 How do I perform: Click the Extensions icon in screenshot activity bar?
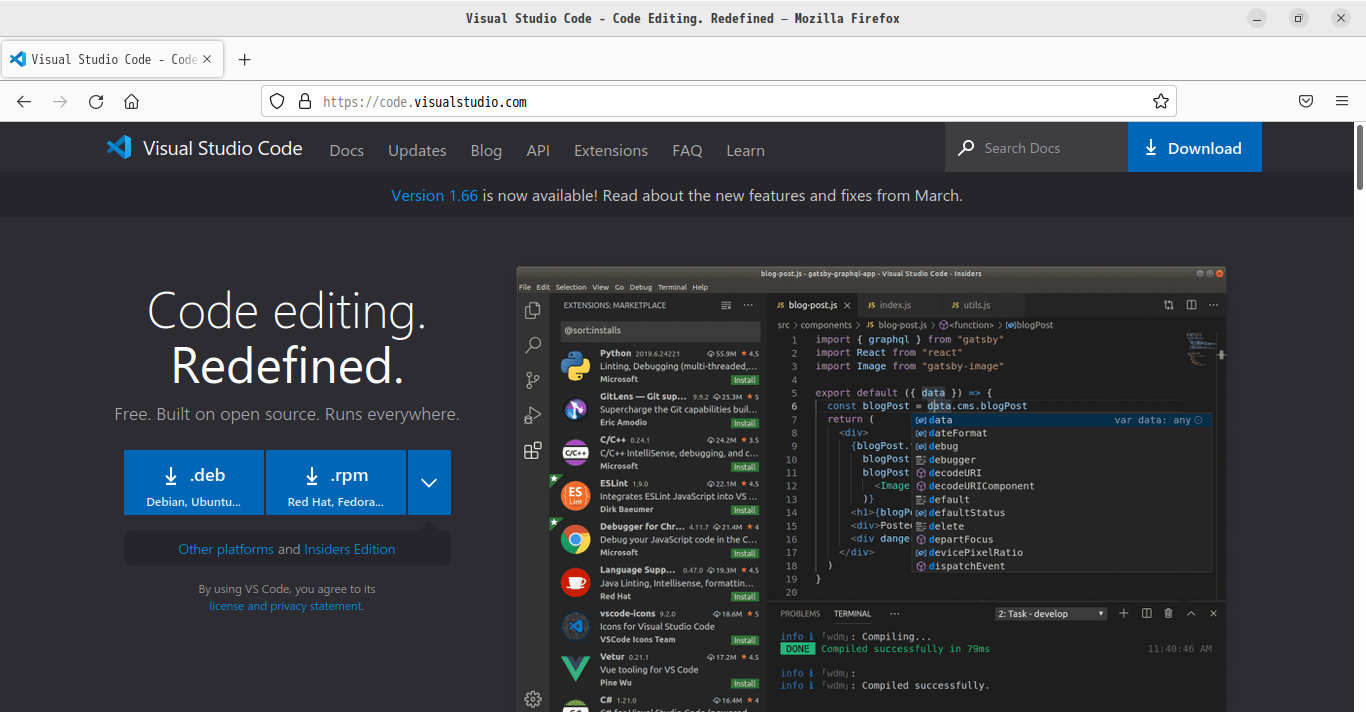(533, 450)
